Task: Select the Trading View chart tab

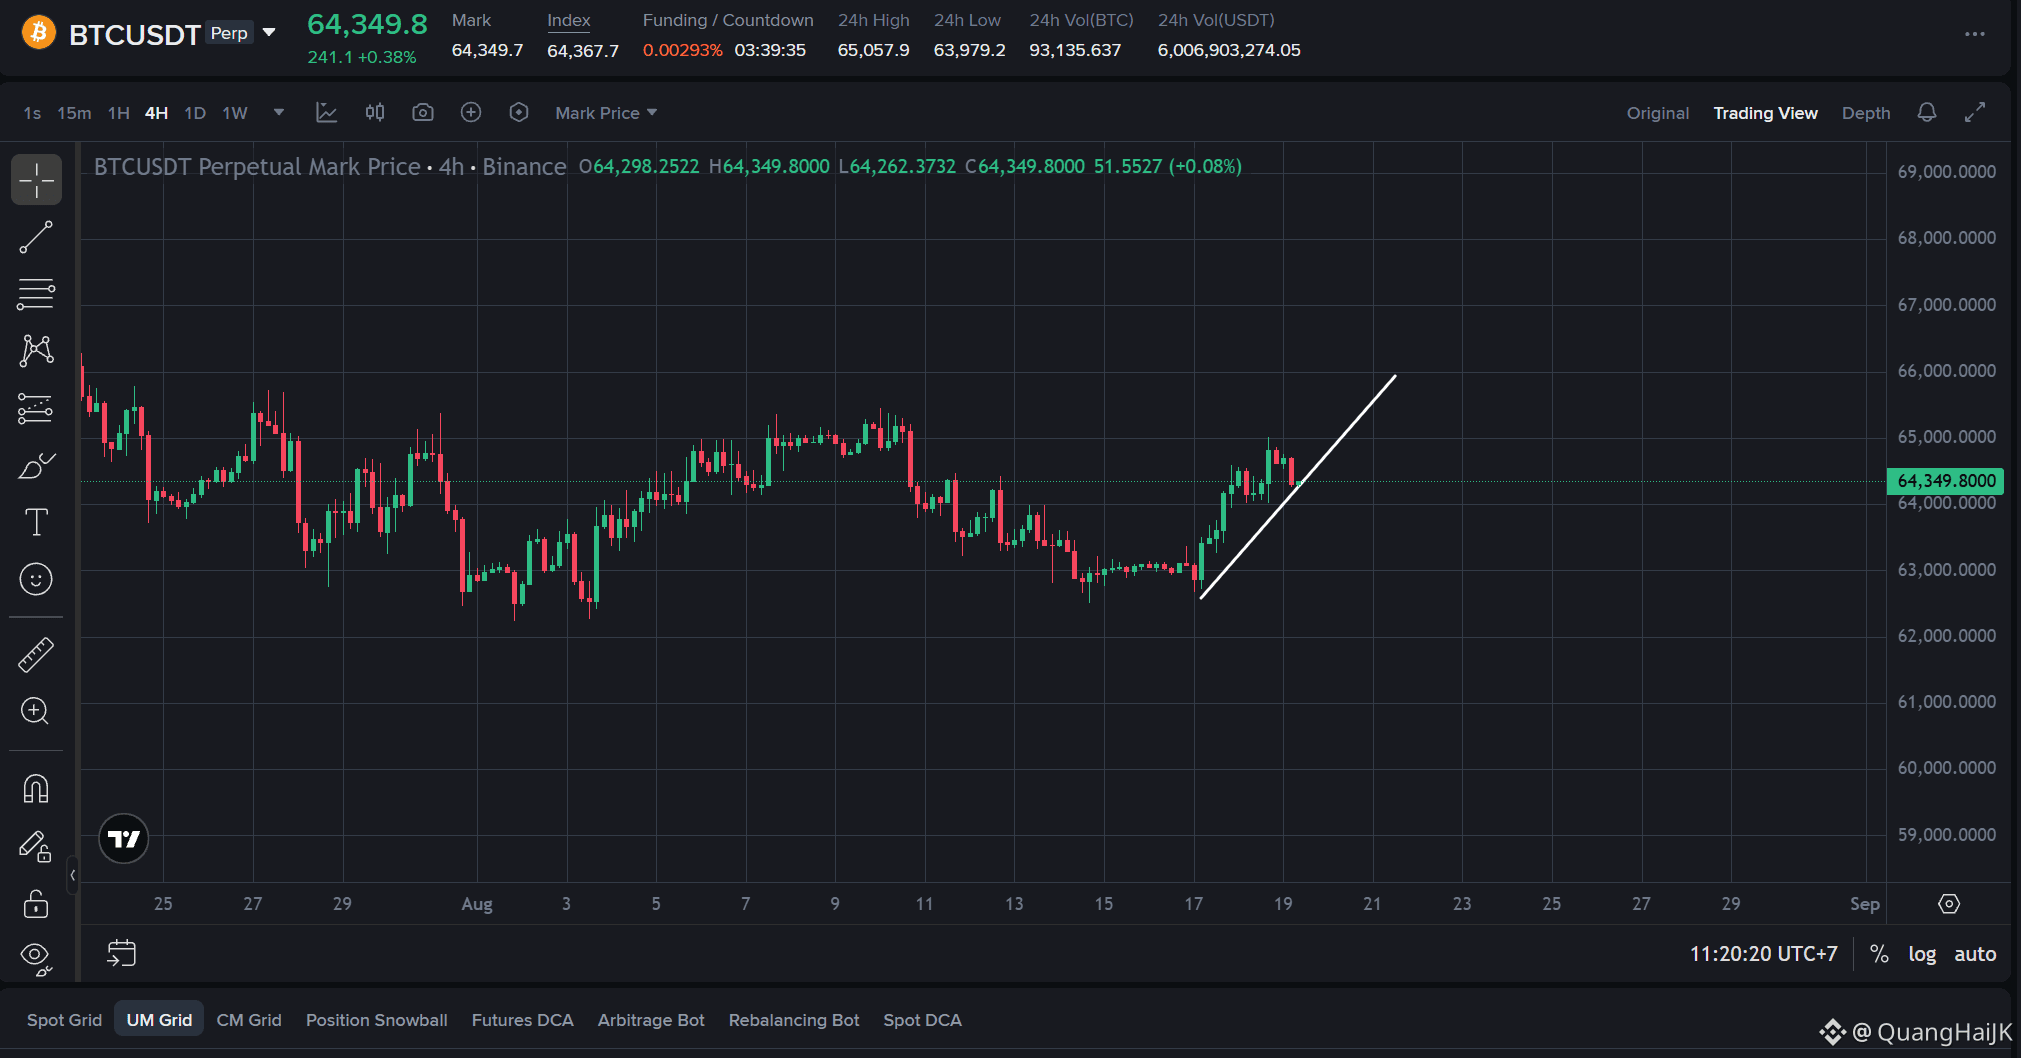Action: pyautogui.click(x=1766, y=113)
